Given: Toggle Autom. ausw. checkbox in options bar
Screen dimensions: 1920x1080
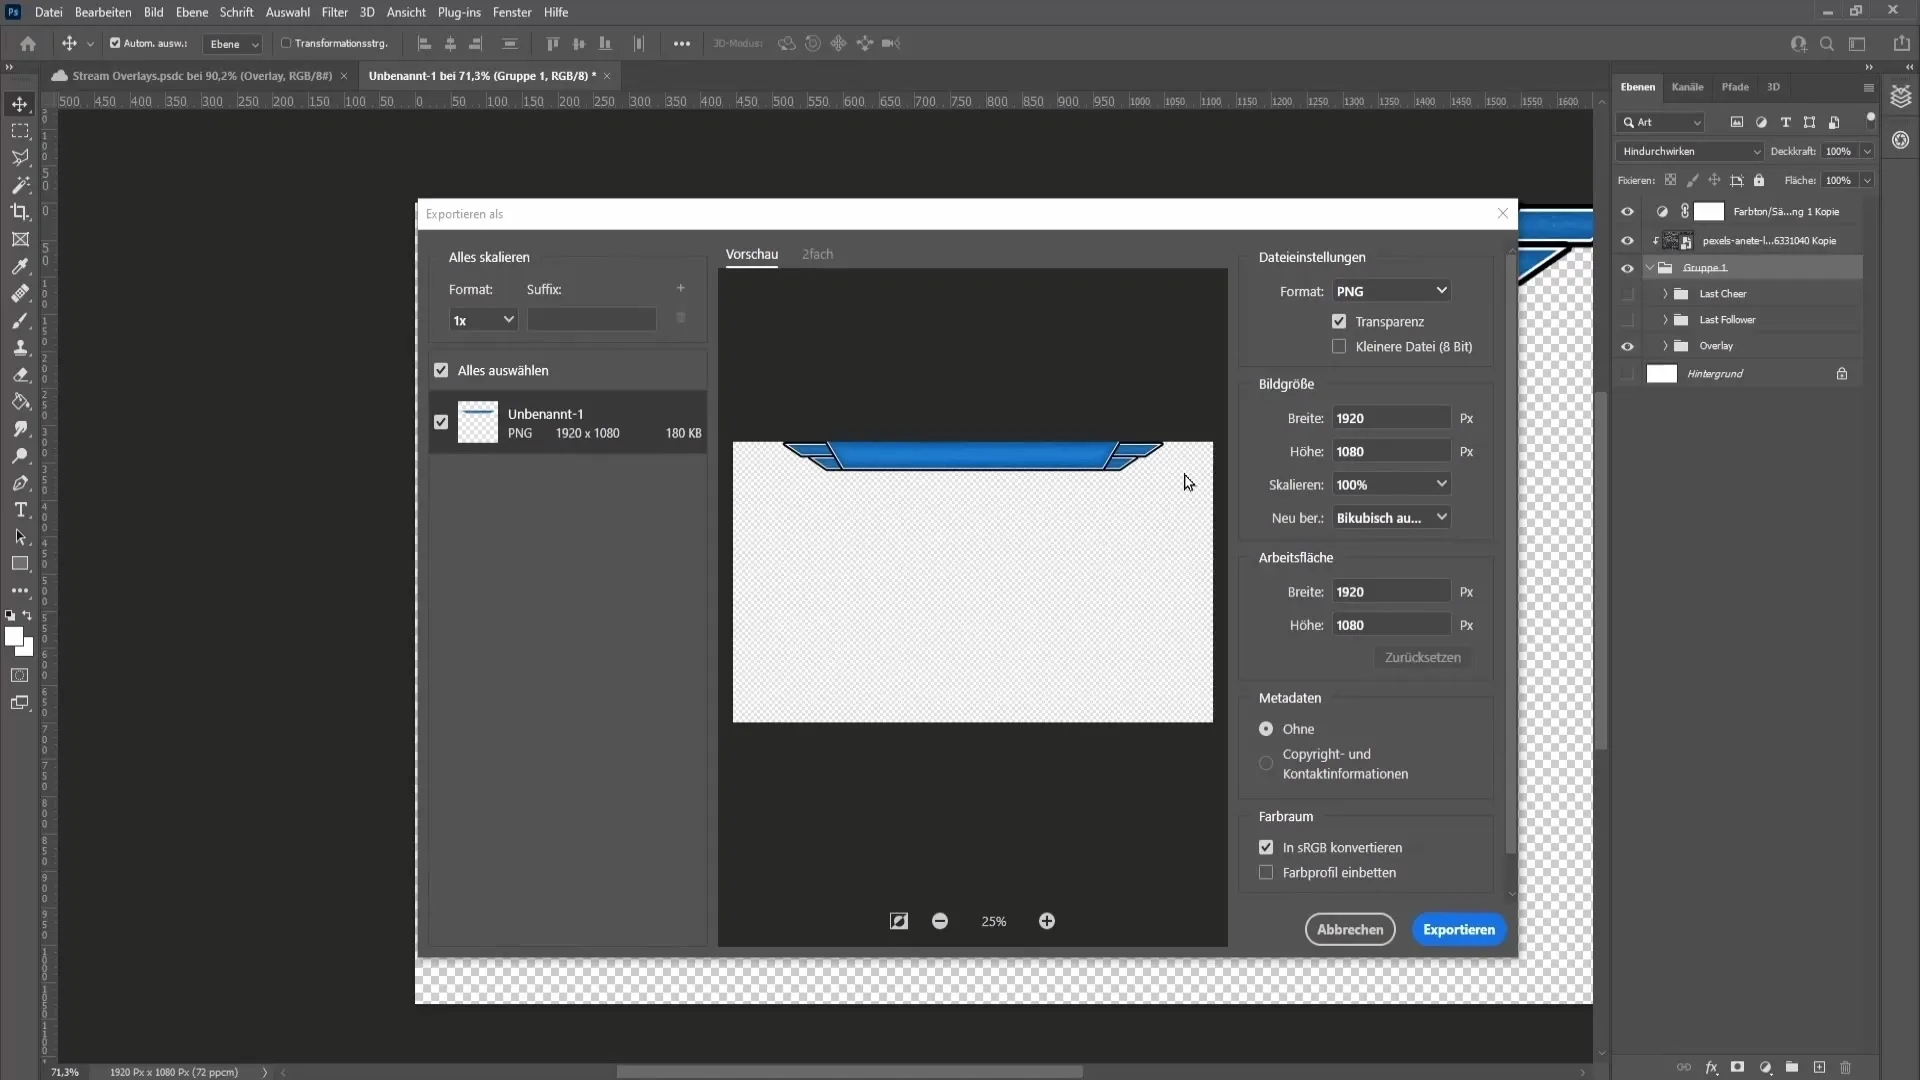Looking at the screenshot, I should (115, 43).
